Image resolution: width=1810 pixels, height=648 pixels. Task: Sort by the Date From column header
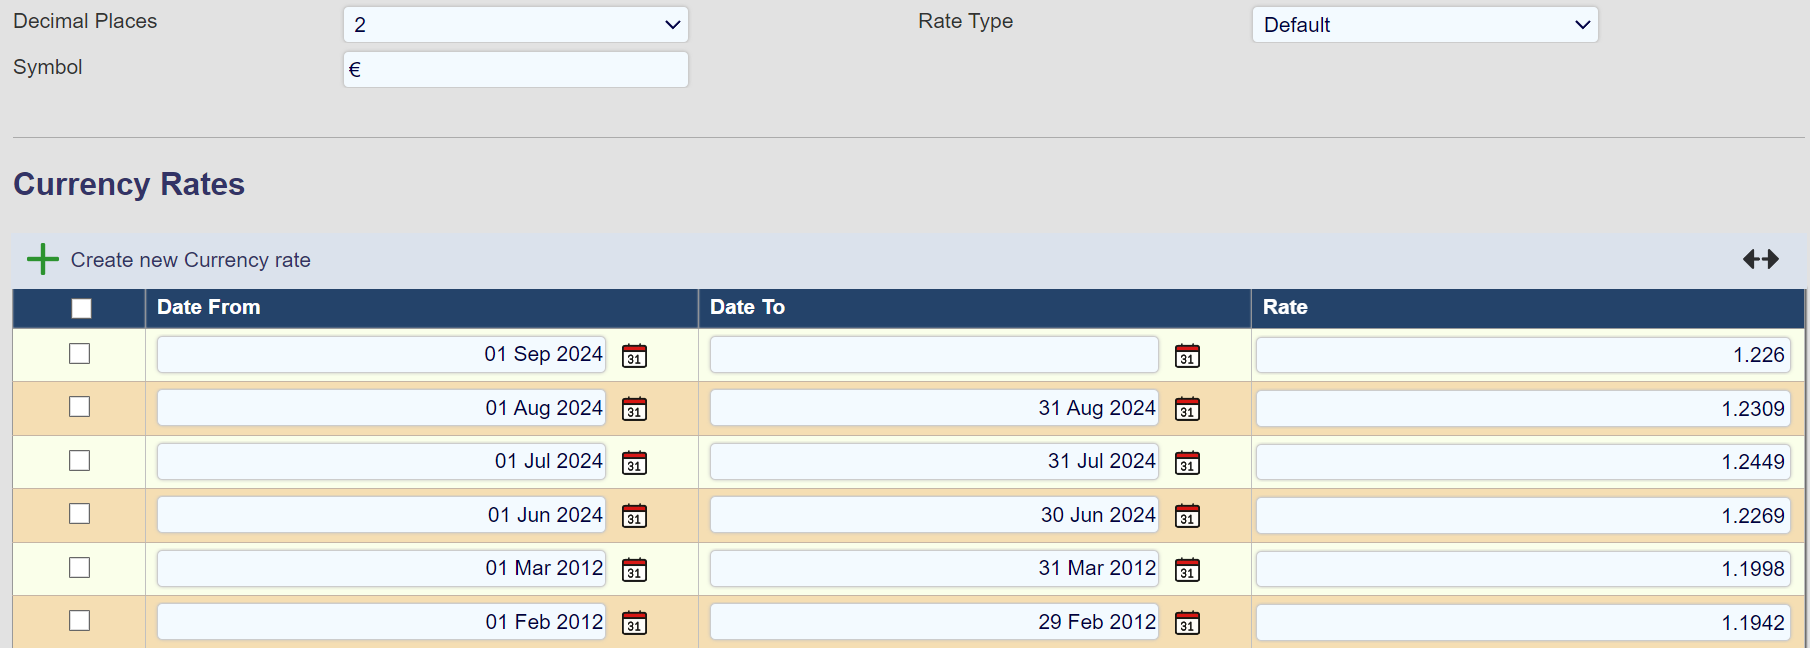click(208, 308)
